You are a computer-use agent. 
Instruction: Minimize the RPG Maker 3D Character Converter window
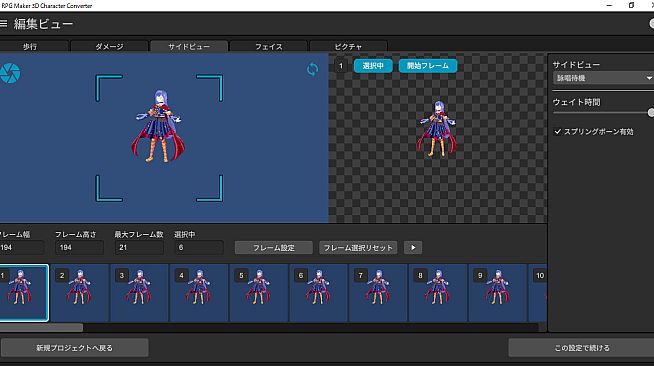[609, 5]
